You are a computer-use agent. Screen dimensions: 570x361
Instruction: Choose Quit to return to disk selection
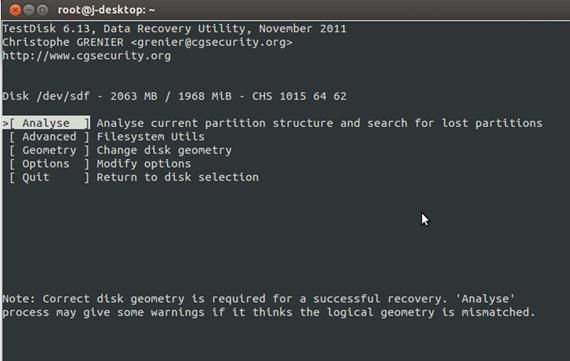pyautogui.click(x=49, y=177)
